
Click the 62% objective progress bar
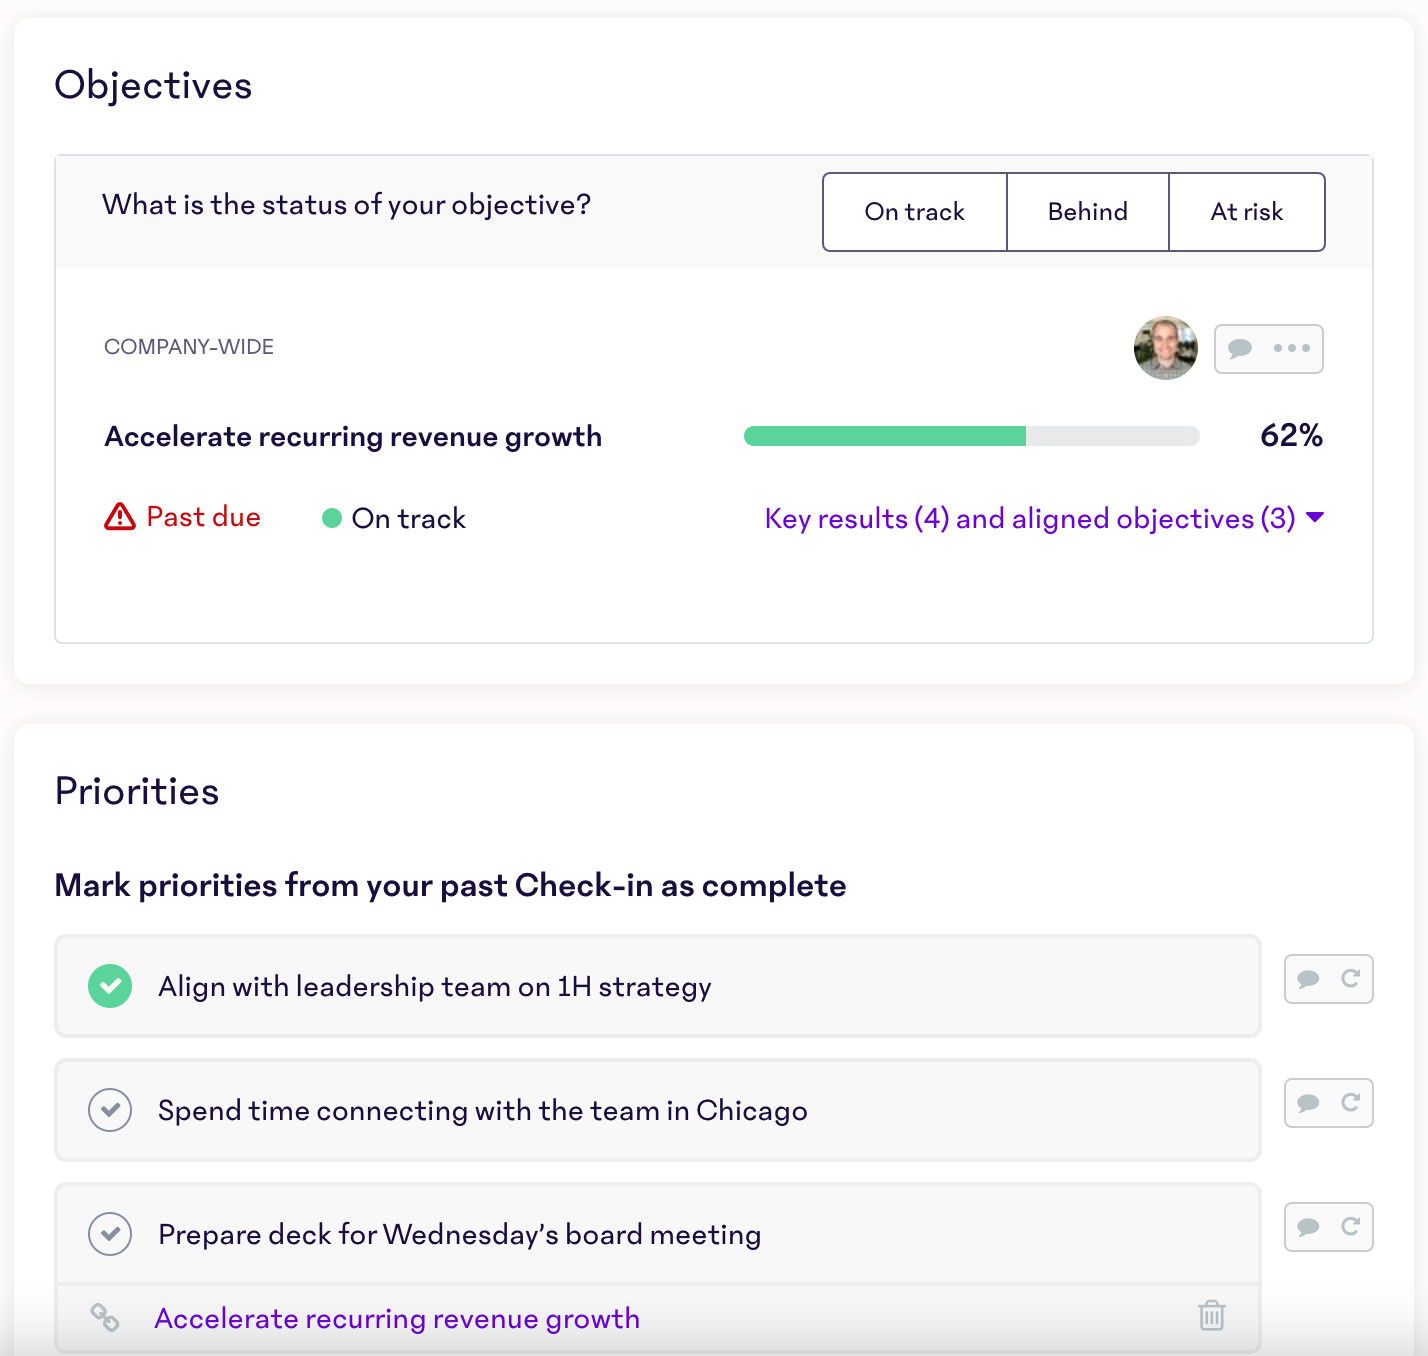click(971, 436)
